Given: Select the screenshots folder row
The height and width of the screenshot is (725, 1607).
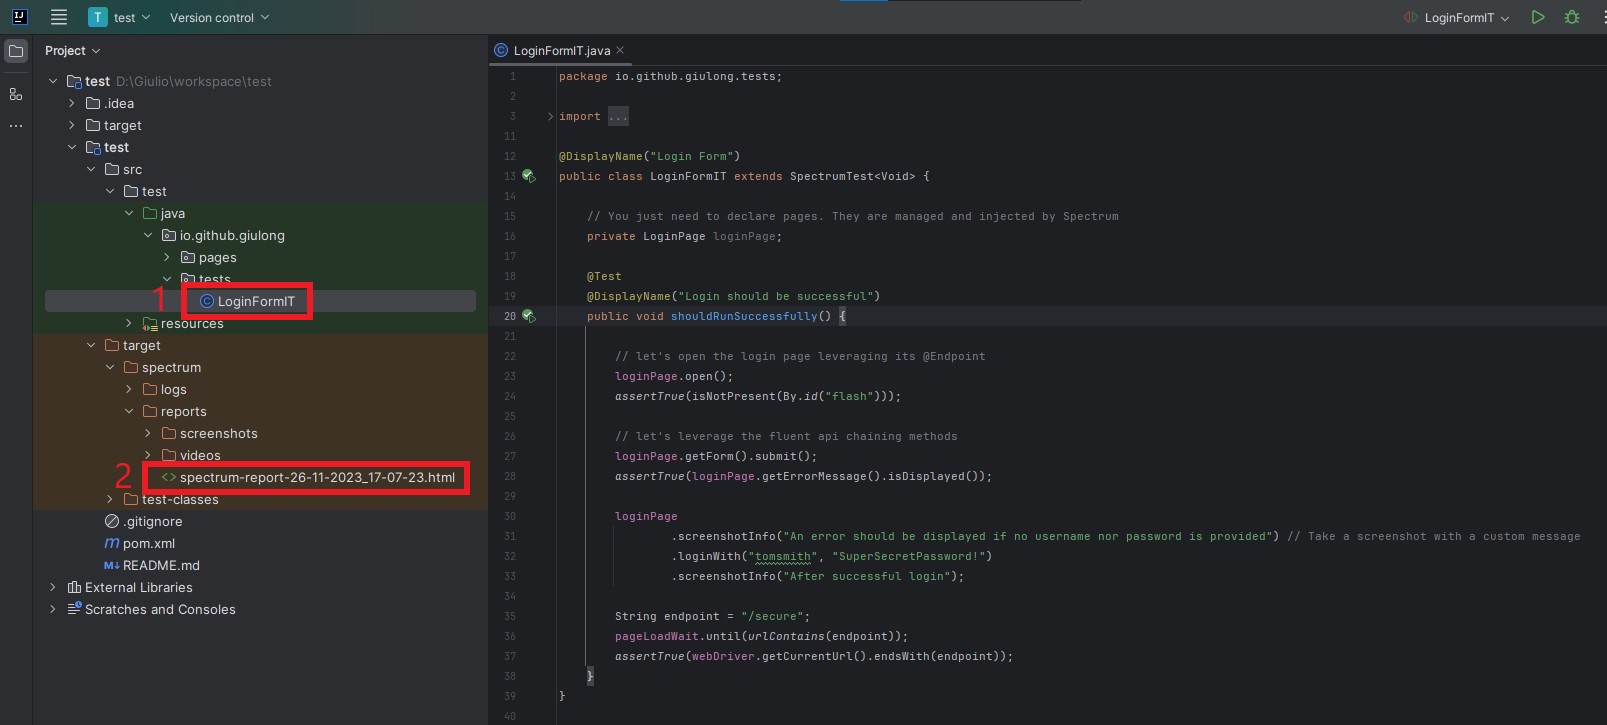Looking at the screenshot, I should tap(260, 433).
